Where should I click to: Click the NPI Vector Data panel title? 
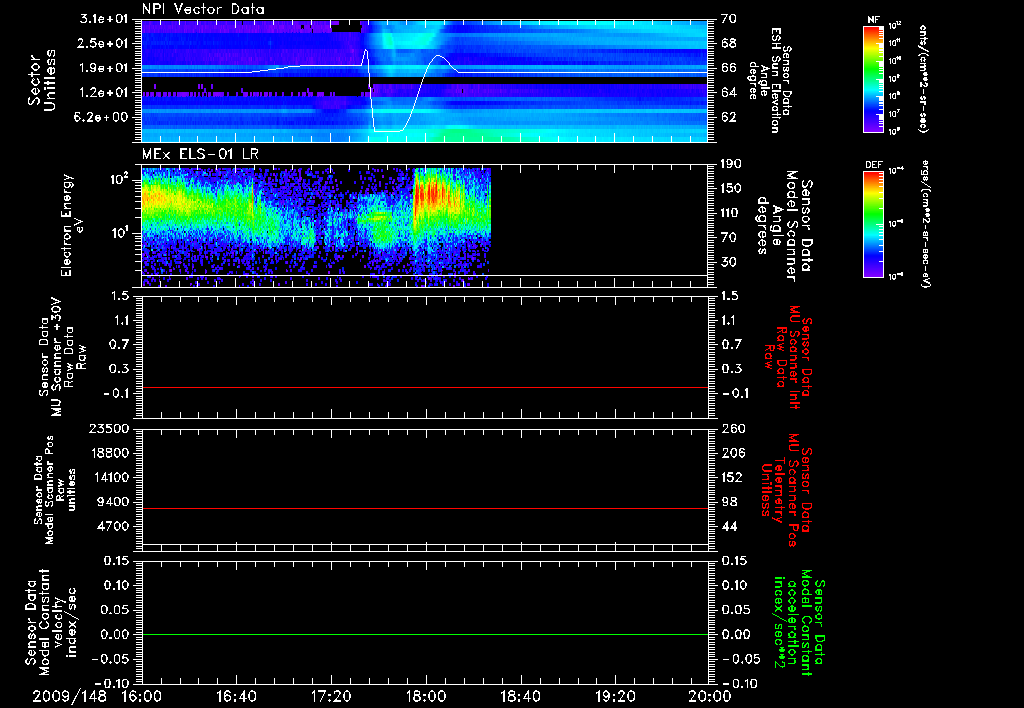203,9
